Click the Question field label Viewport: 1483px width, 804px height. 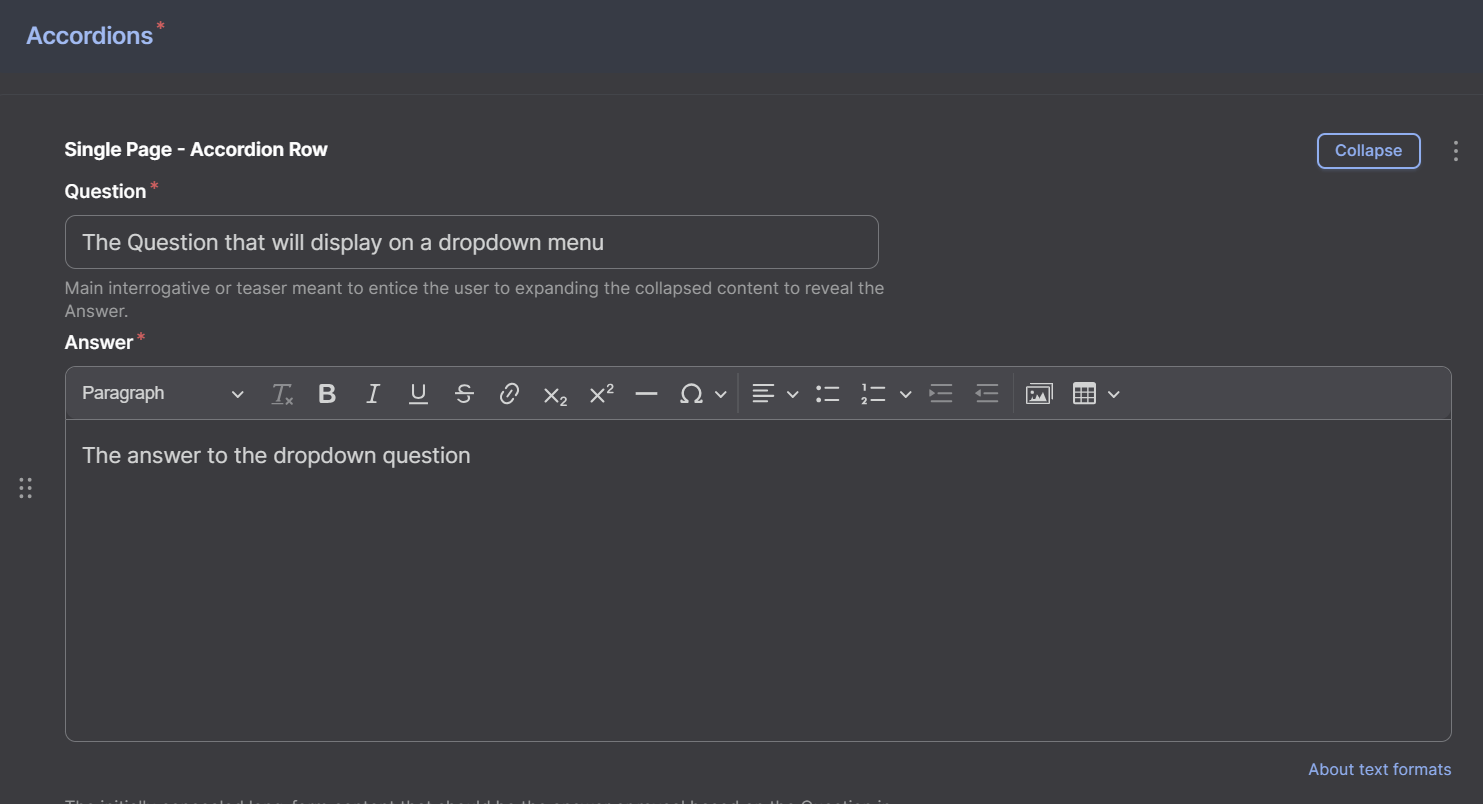click(x=105, y=191)
